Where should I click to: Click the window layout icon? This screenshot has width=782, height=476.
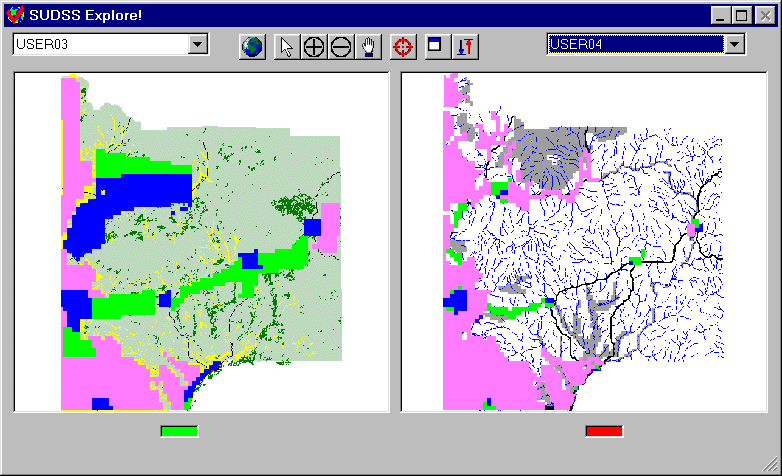coord(437,47)
